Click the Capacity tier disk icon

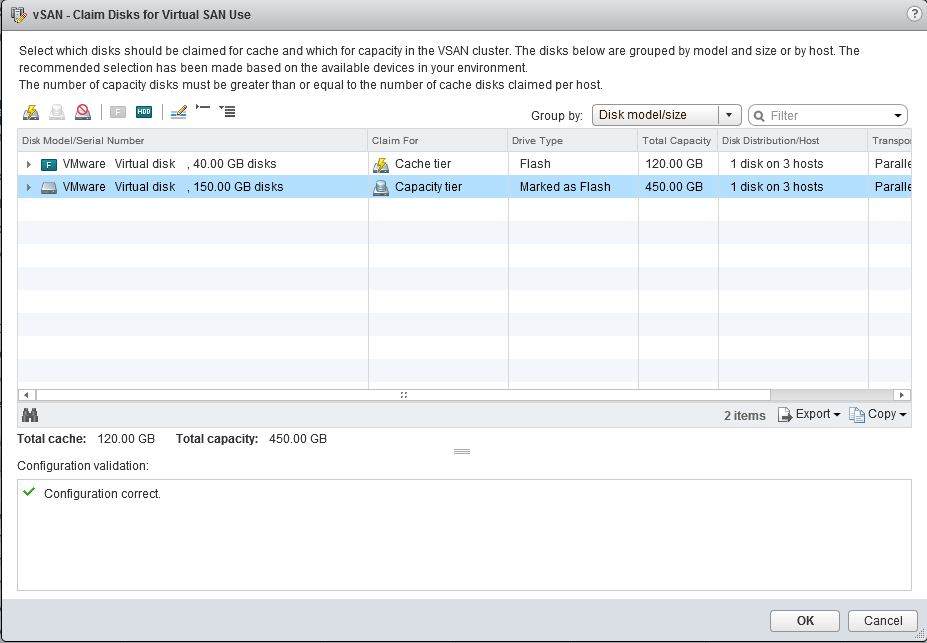point(381,188)
